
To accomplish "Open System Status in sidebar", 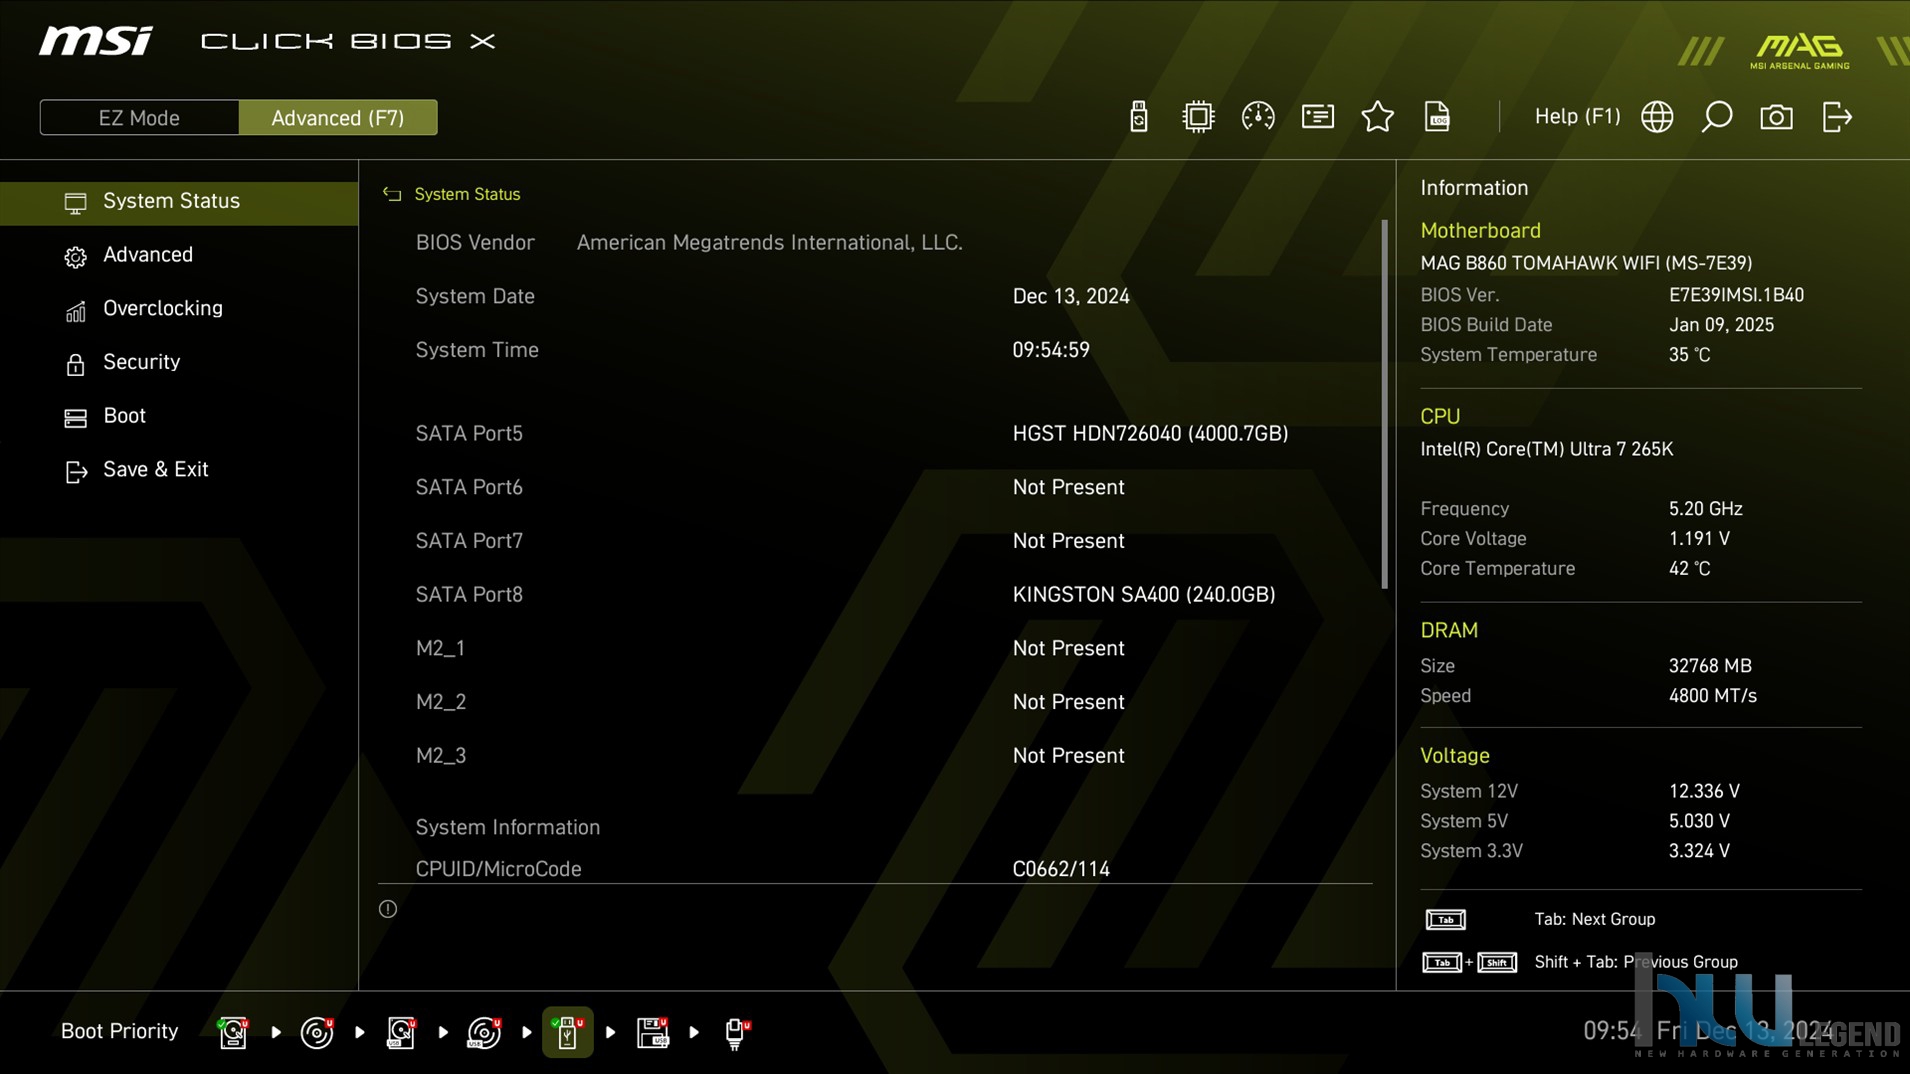I will [179, 201].
